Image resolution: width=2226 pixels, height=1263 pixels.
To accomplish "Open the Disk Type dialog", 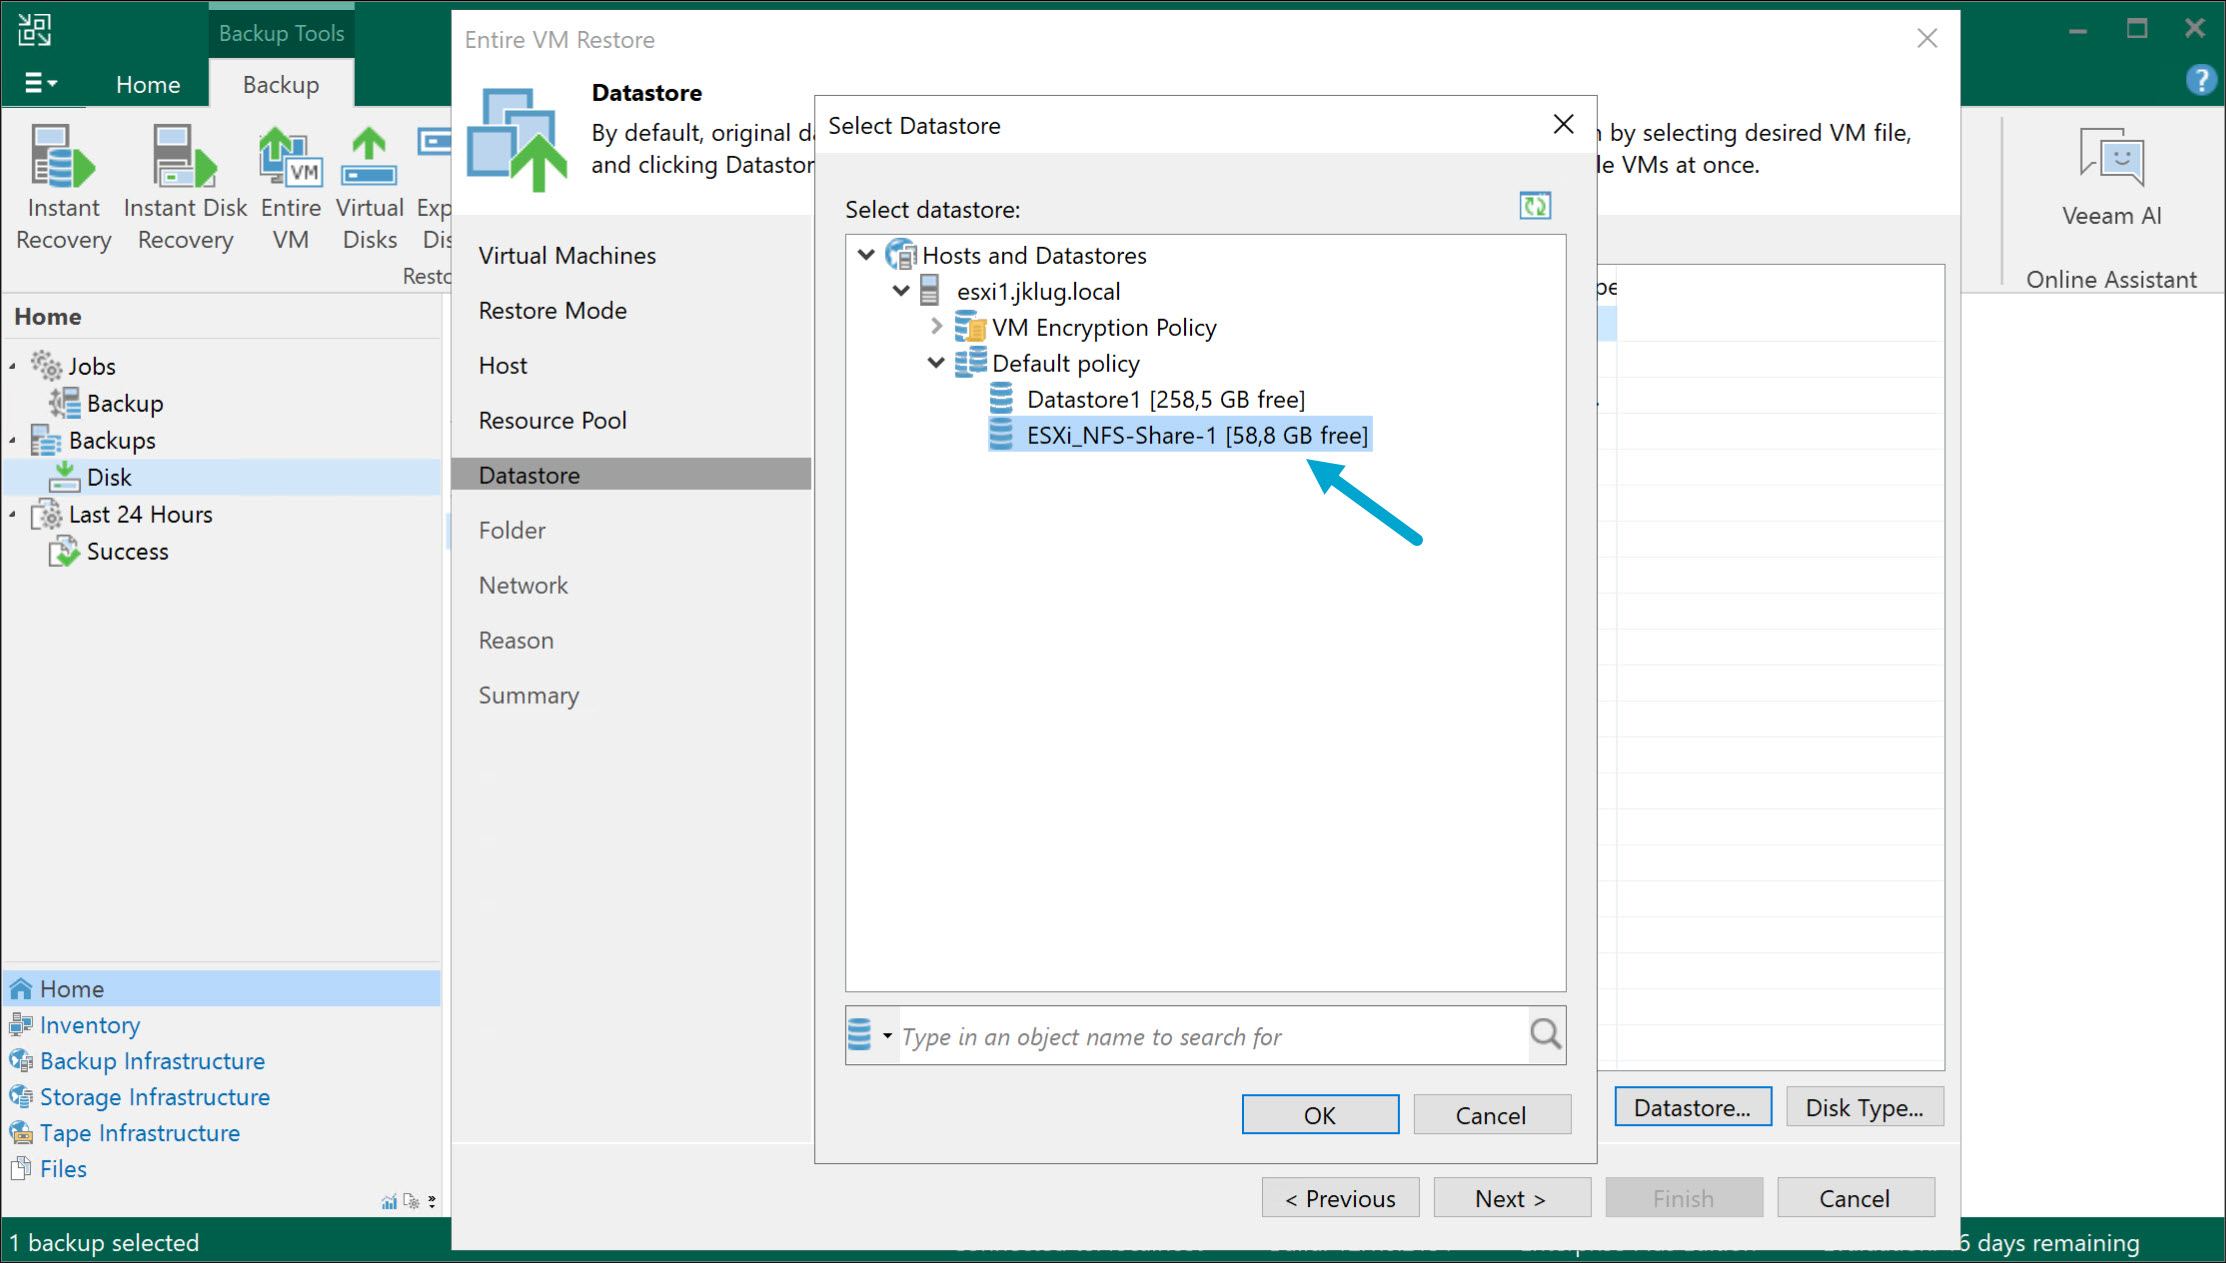I will pyautogui.click(x=1864, y=1107).
